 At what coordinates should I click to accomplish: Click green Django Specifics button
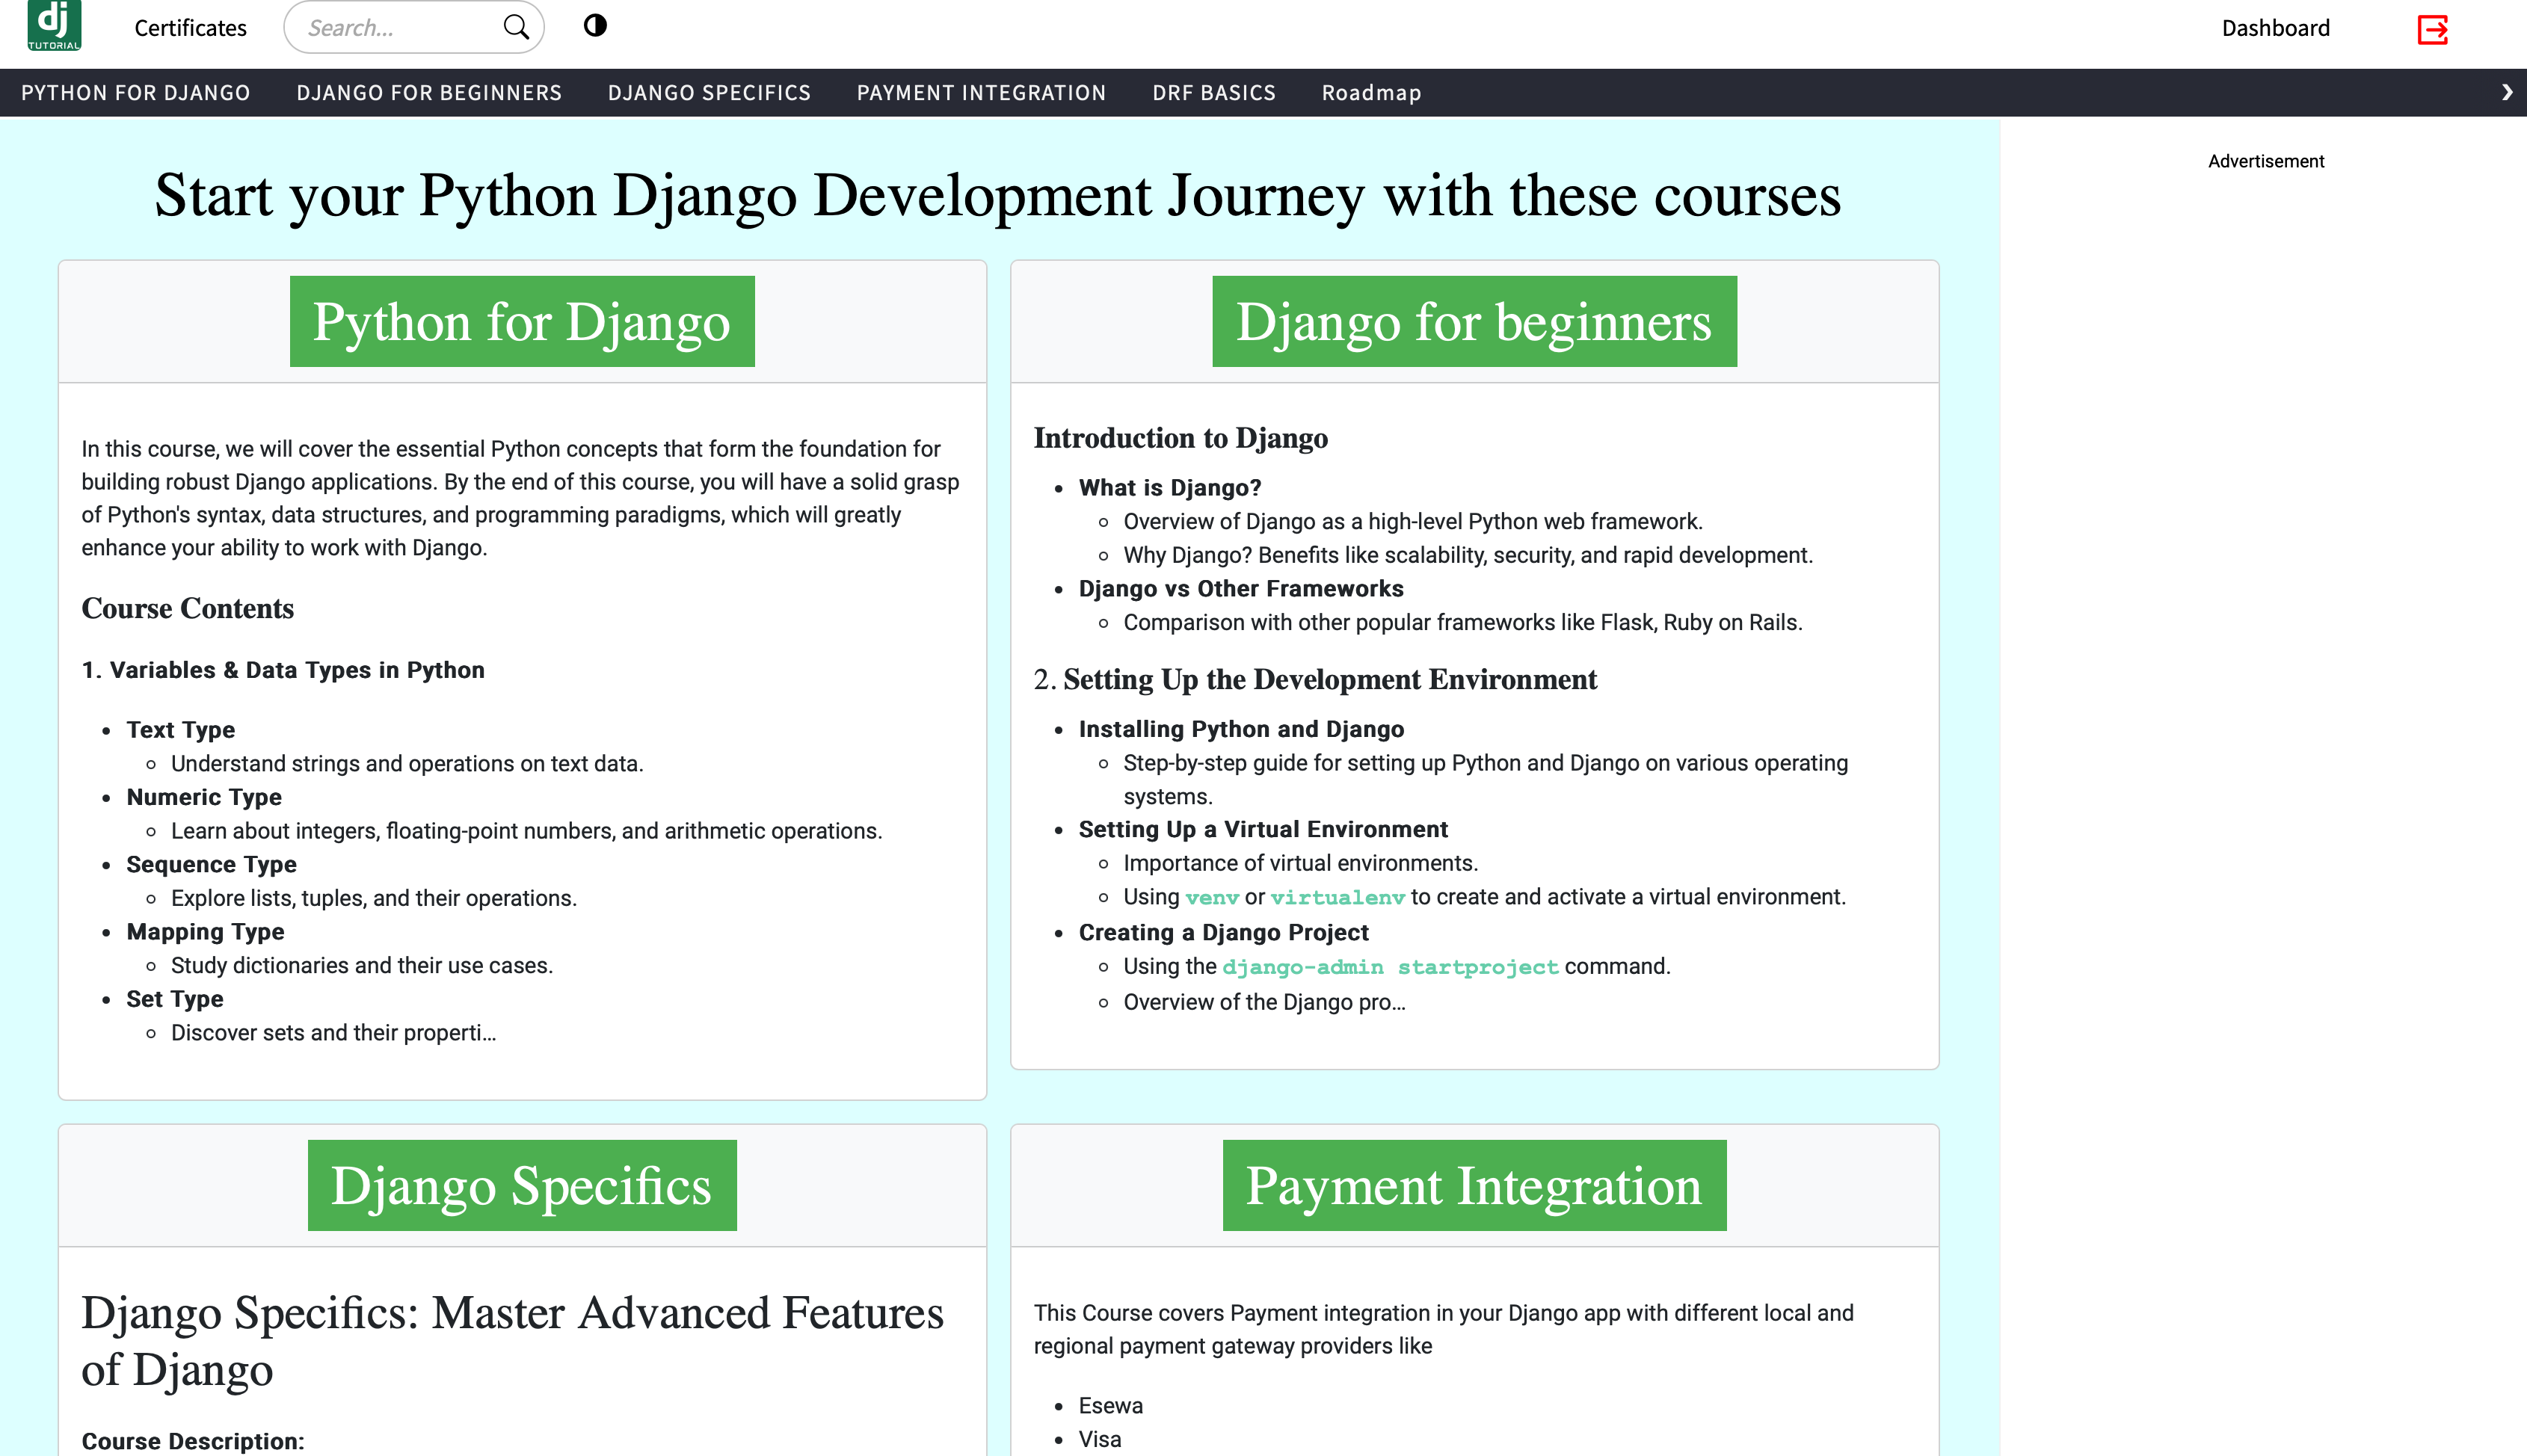click(522, 1185)
